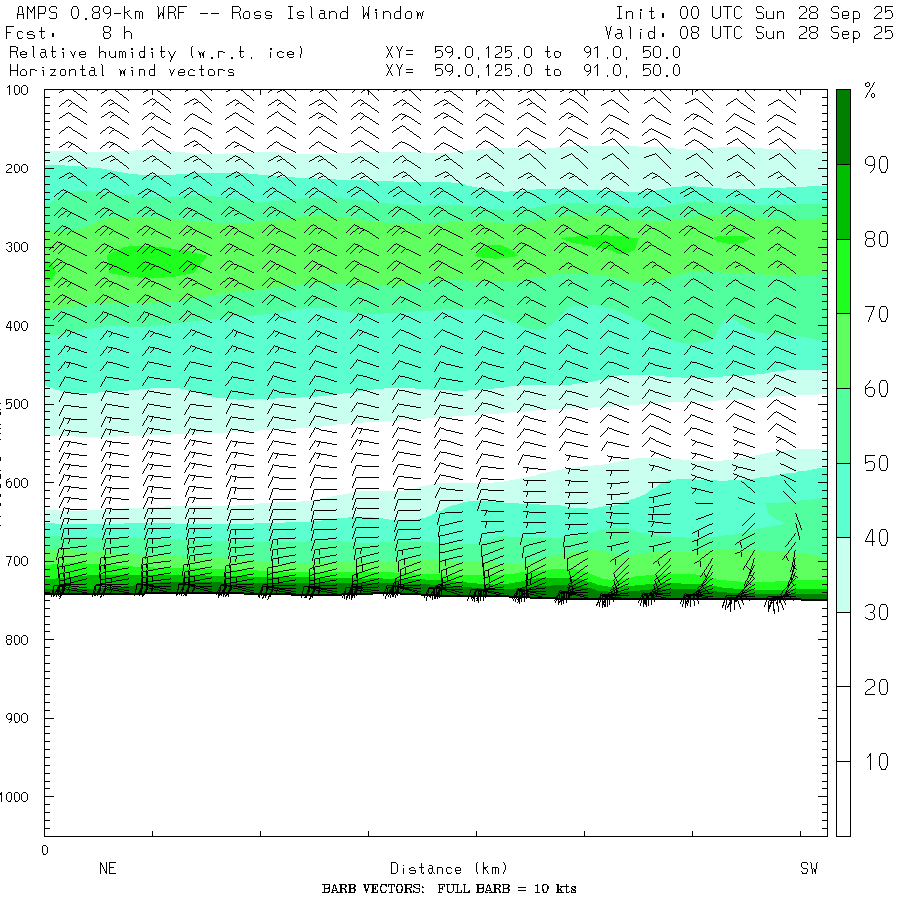
Task: Click the XY coordinates on the relative humidity line
Action: [533, 53]
